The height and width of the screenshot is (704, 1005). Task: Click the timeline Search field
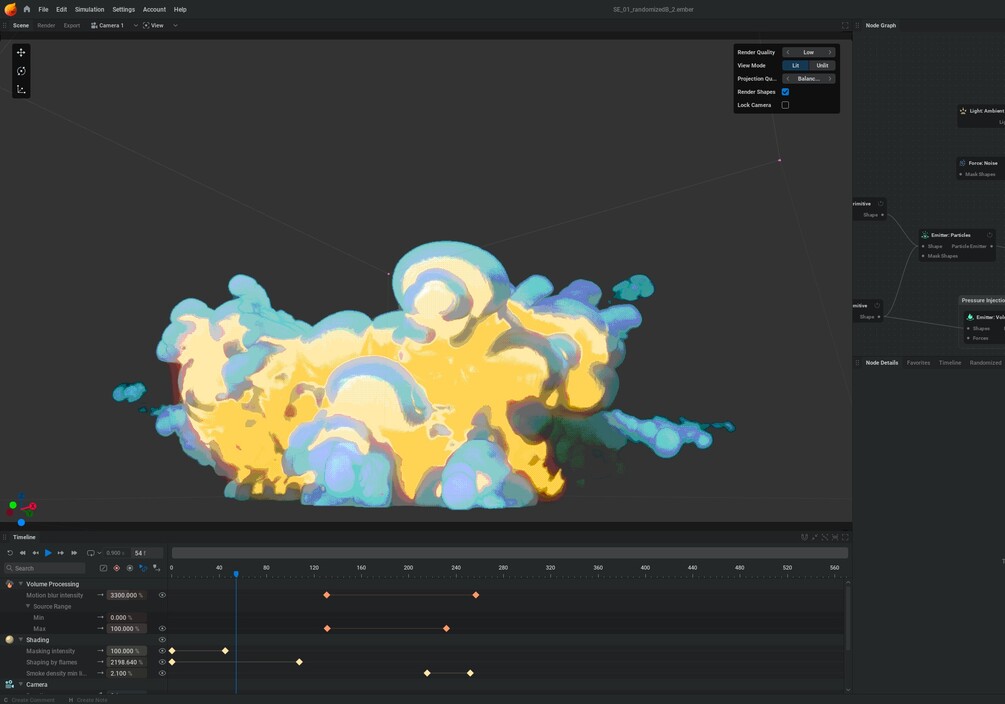point(45,568)
